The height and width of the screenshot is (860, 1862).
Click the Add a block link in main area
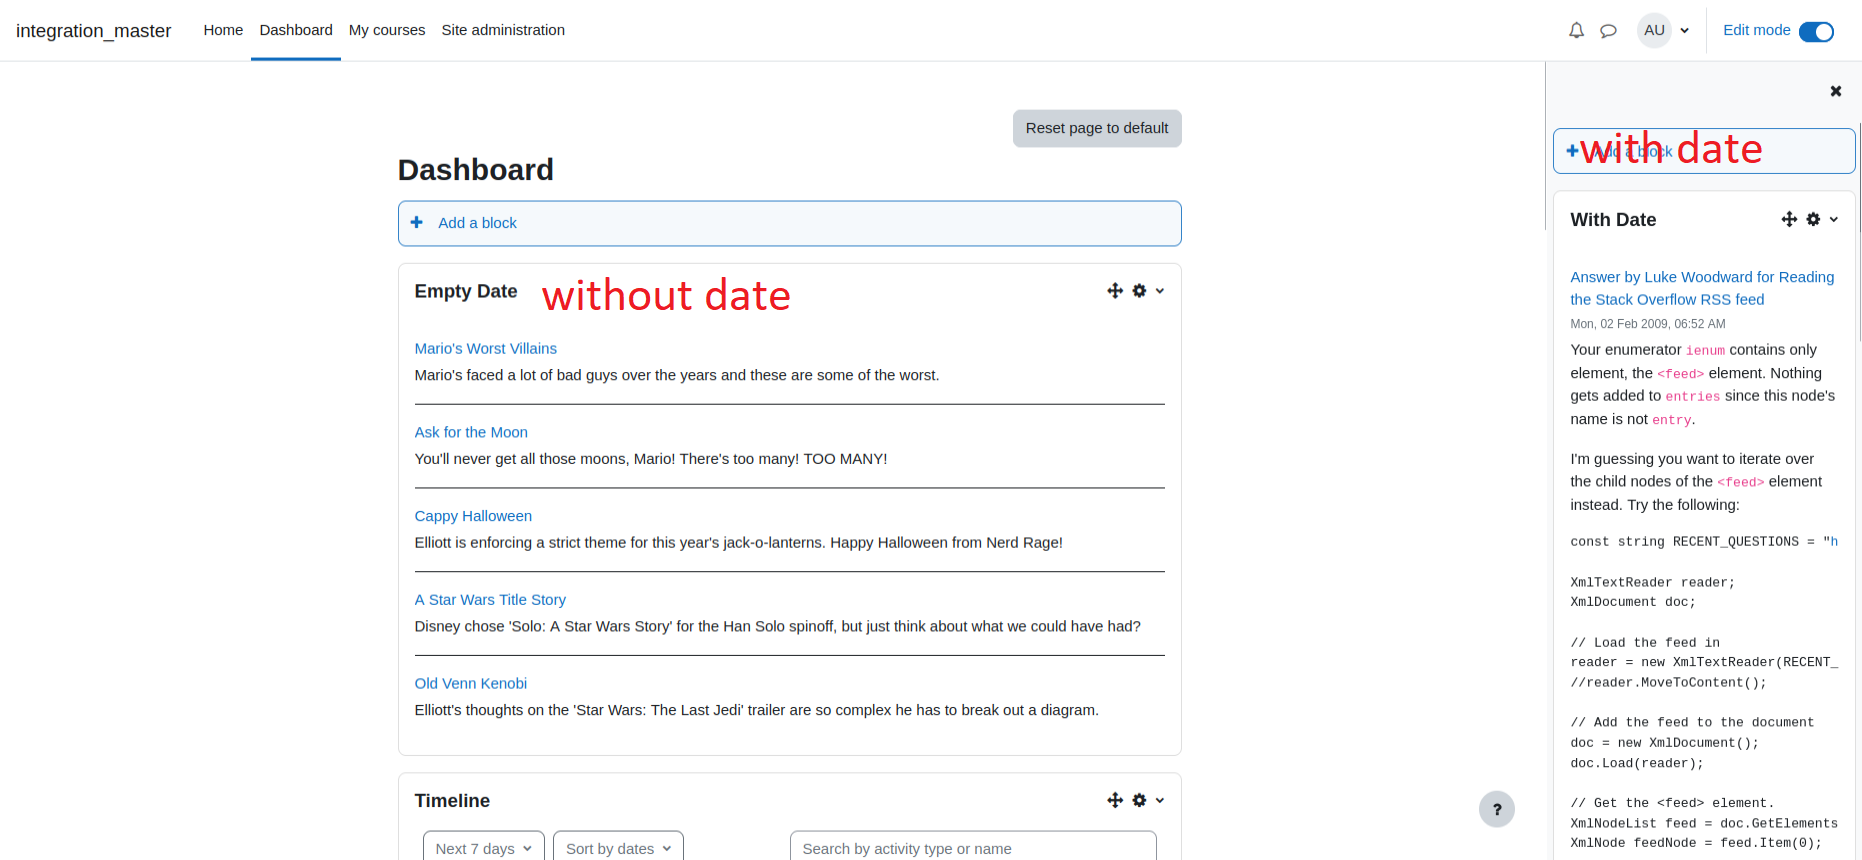(x=477, y=223)
